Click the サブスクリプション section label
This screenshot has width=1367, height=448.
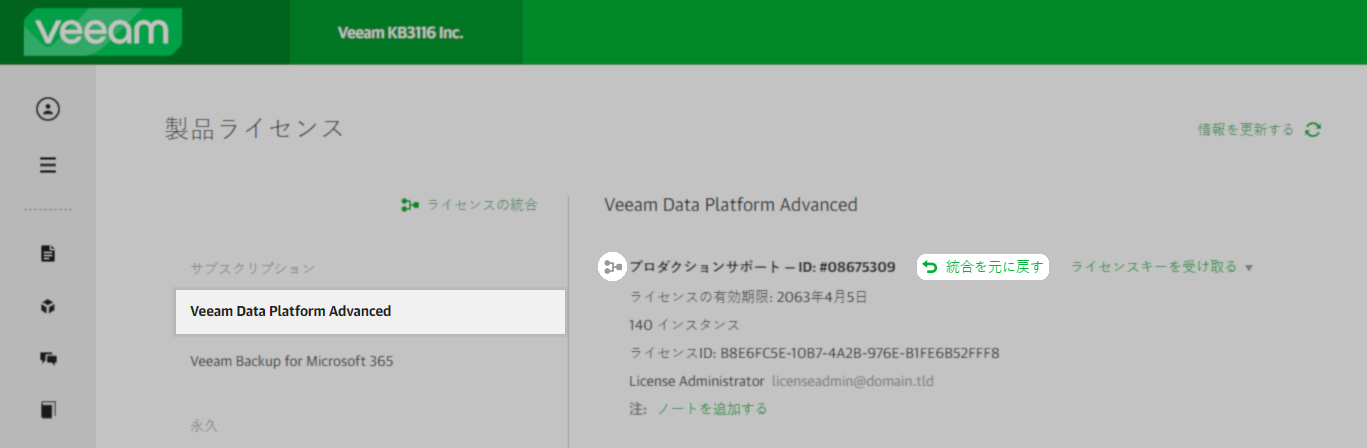[x=253, y=269]
